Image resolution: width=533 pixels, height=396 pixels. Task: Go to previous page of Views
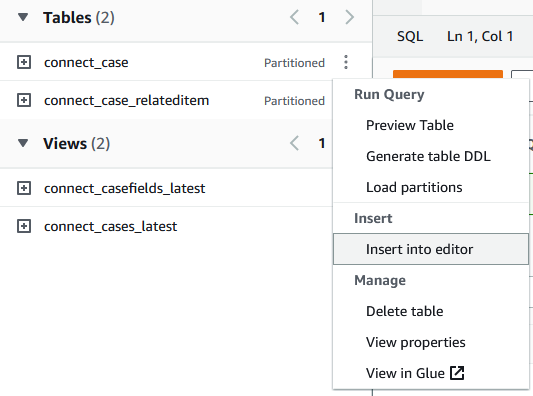tap(294, 143)
